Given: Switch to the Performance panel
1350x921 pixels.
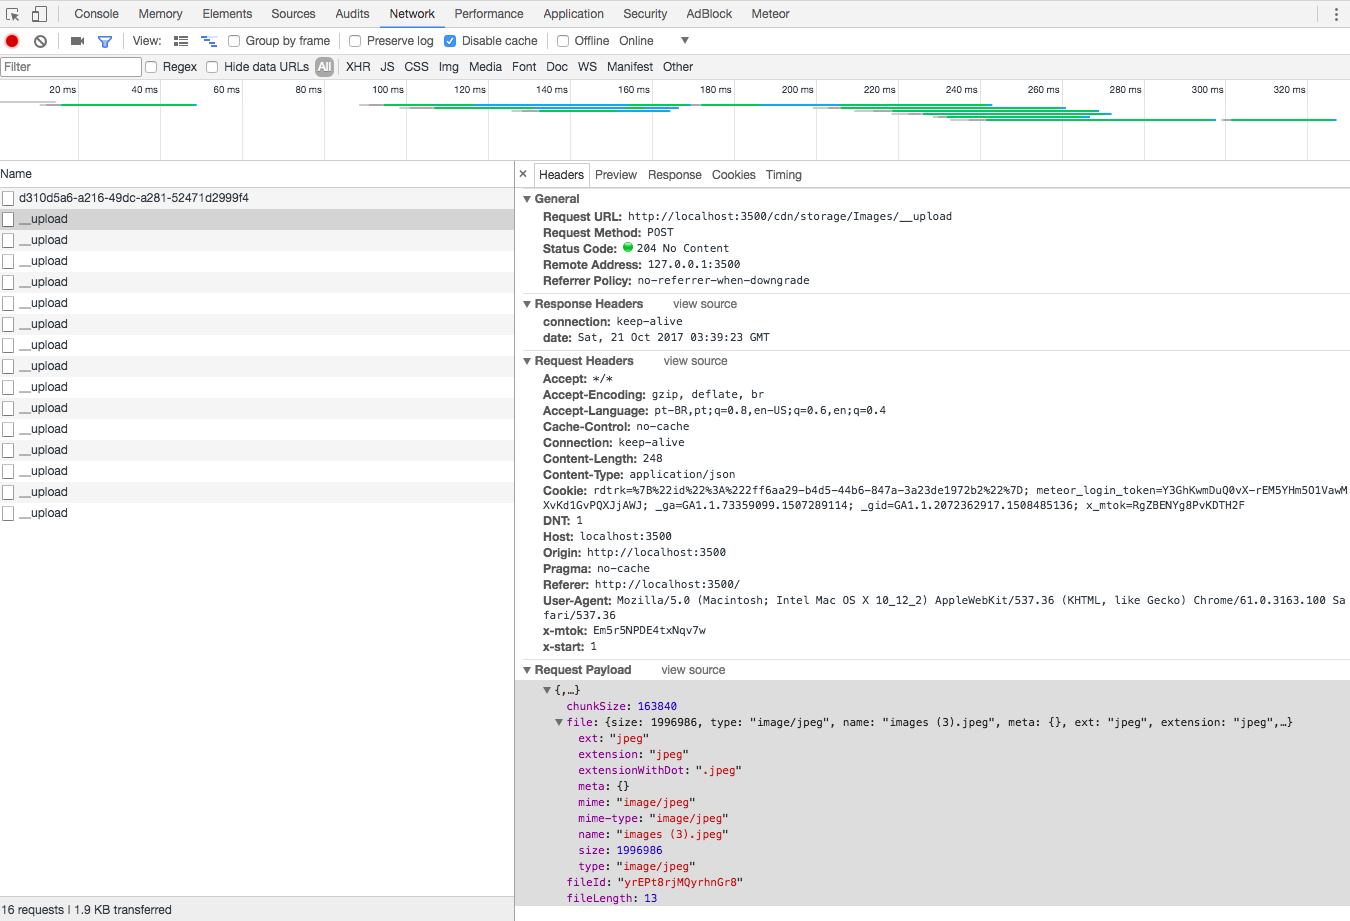Looking at the screenshot, I should click(x=488, y=13).
